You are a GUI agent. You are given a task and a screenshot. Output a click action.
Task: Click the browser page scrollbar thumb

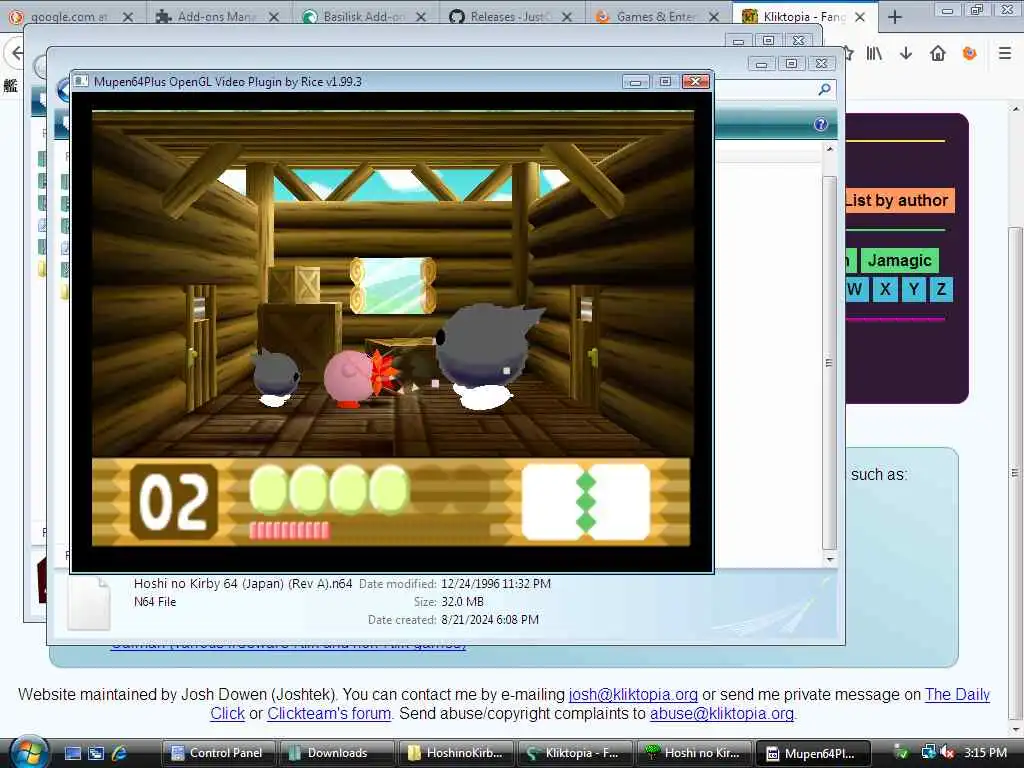point(1016,473)
